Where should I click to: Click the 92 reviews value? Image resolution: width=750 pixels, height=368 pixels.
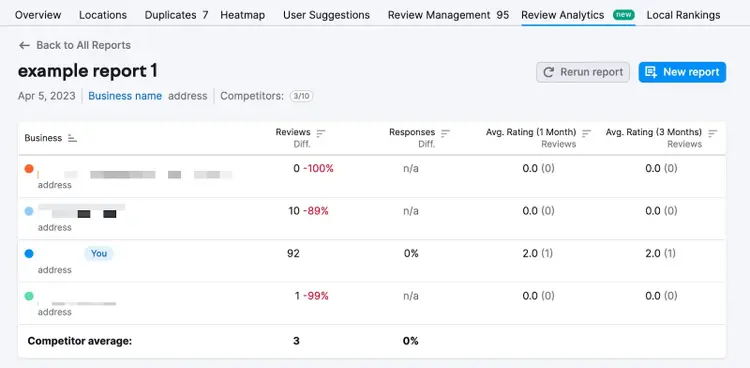click(293, 254)
